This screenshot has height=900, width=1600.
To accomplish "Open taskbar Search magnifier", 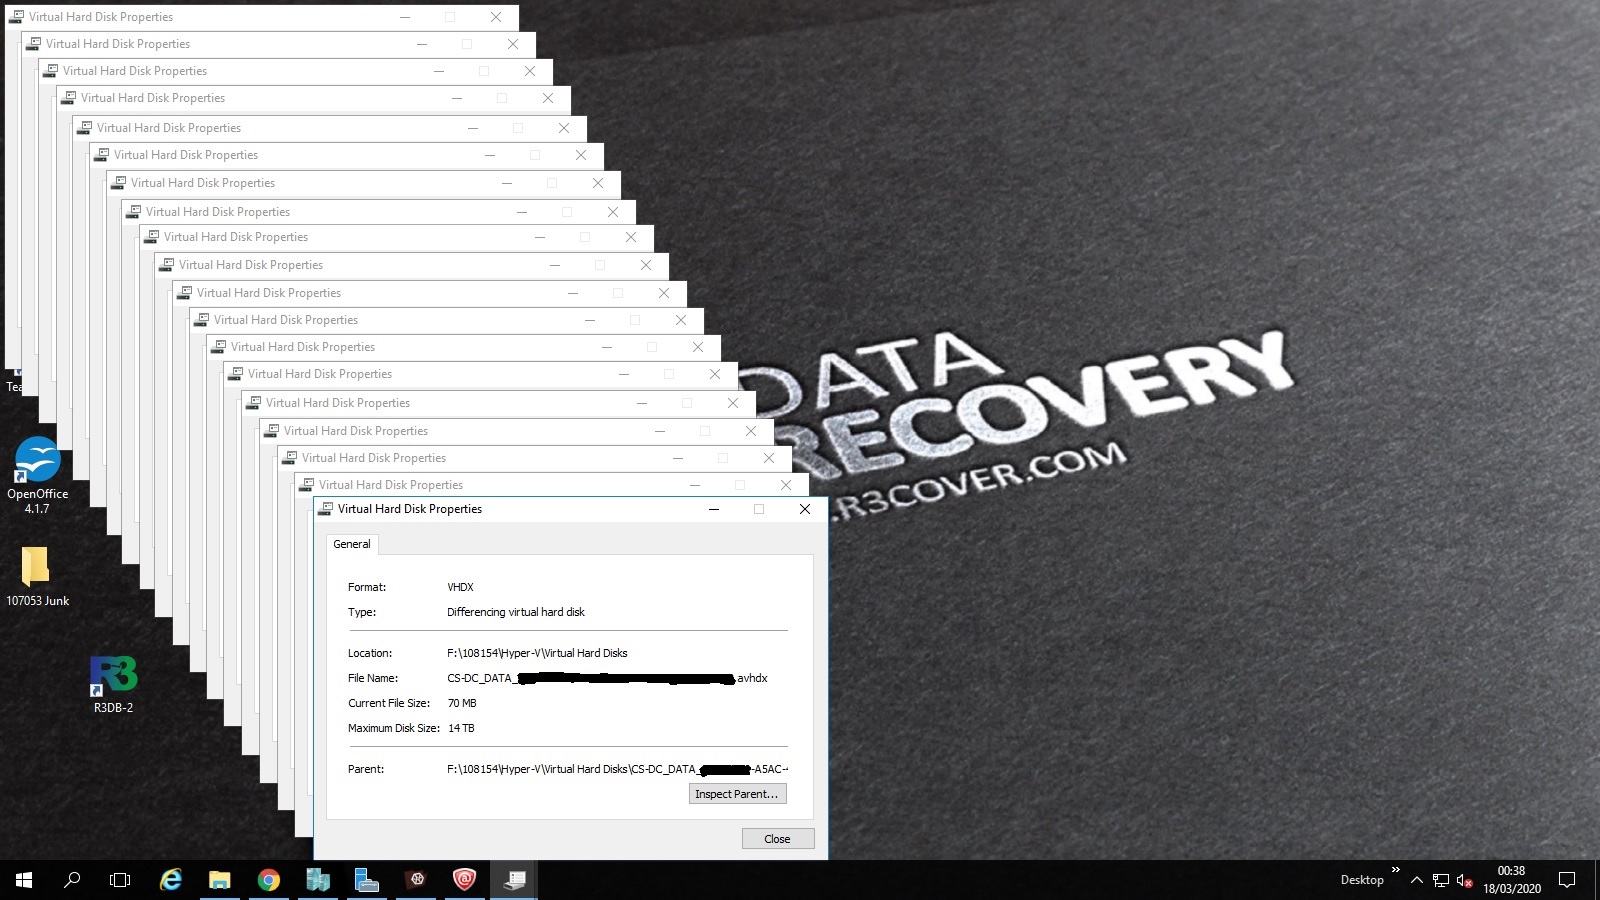I will point(72,880).
